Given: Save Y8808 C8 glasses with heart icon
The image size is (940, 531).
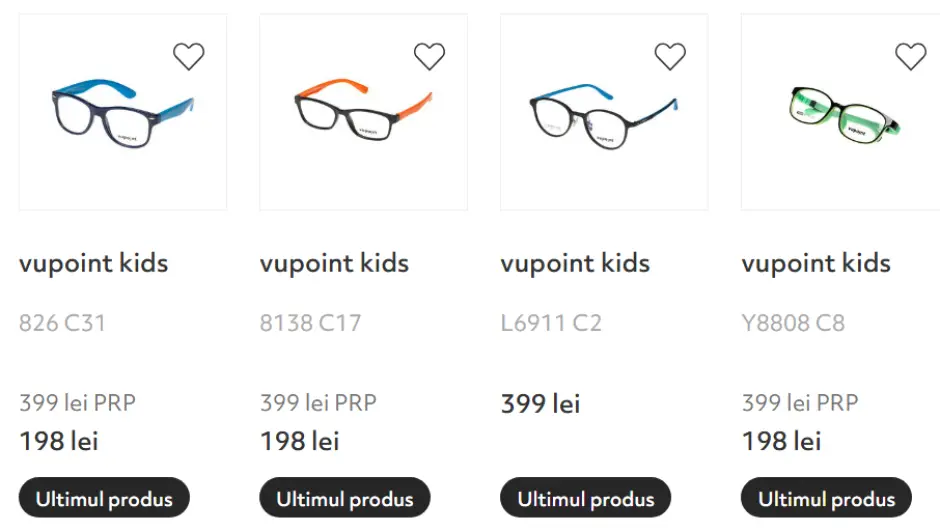Looking at the screenshot, I should tap(911, 57).
